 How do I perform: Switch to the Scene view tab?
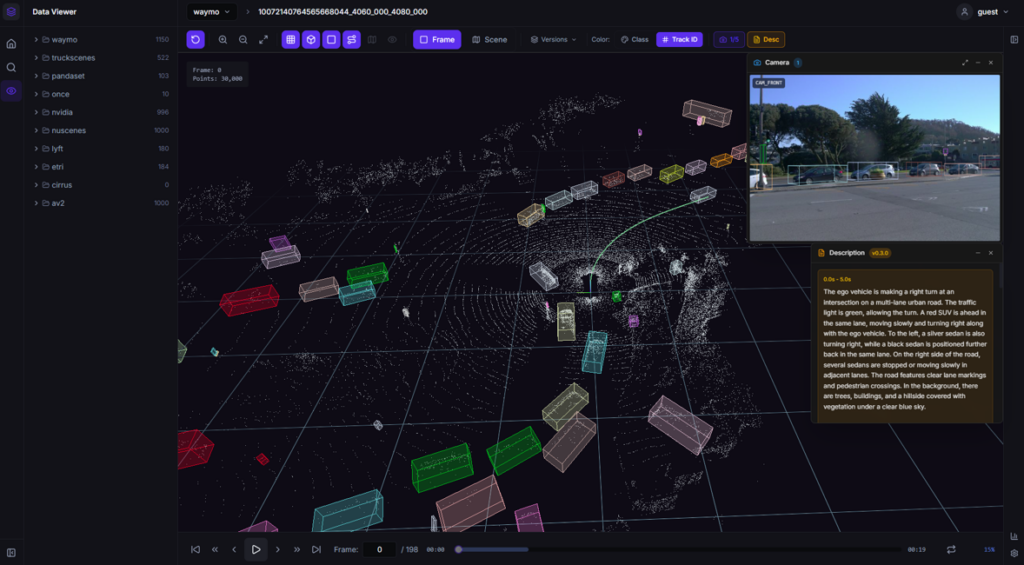click(489, 40)
